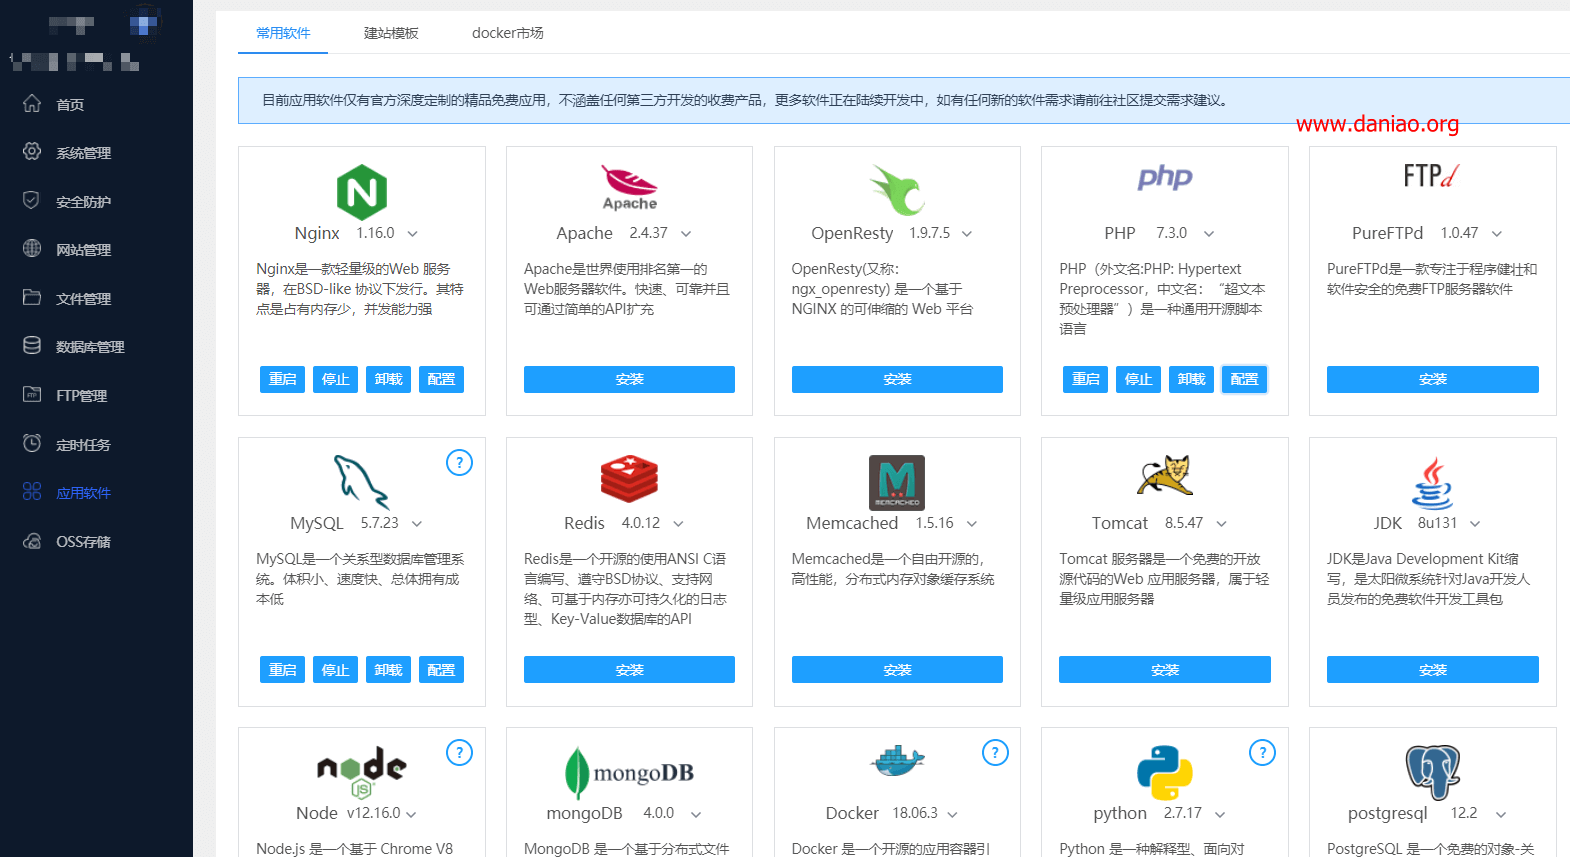This screenshot has height=857, width=1570.
Task: Click 安装 button on PureFTPd card
Action: 1433,379
